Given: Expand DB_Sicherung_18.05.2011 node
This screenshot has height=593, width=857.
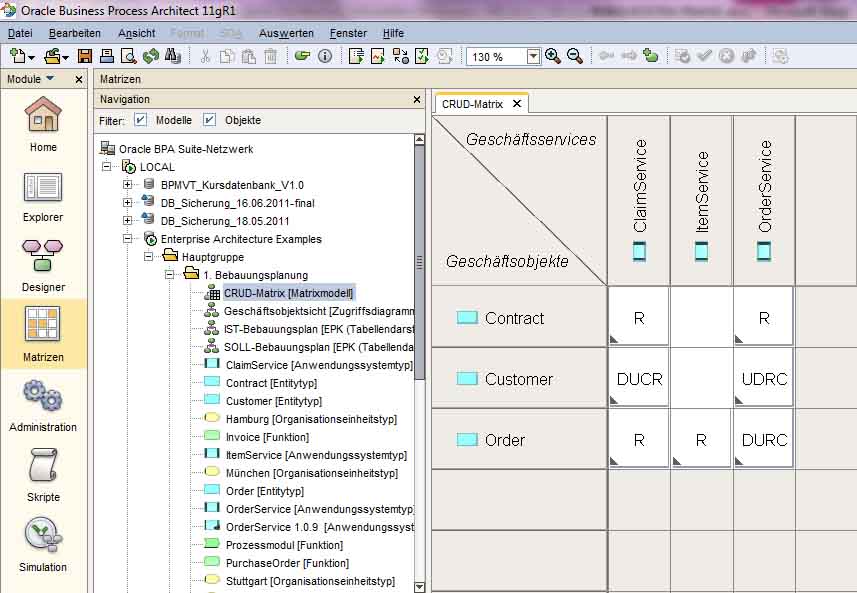Looking at the screenshot, I should click(x=127, y=221).
